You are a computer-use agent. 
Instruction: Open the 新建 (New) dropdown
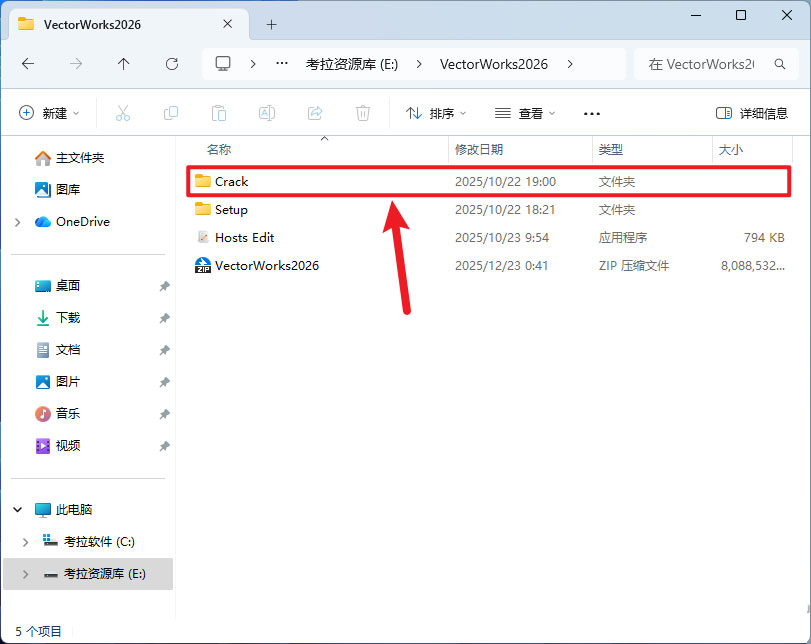click(49, 113)
